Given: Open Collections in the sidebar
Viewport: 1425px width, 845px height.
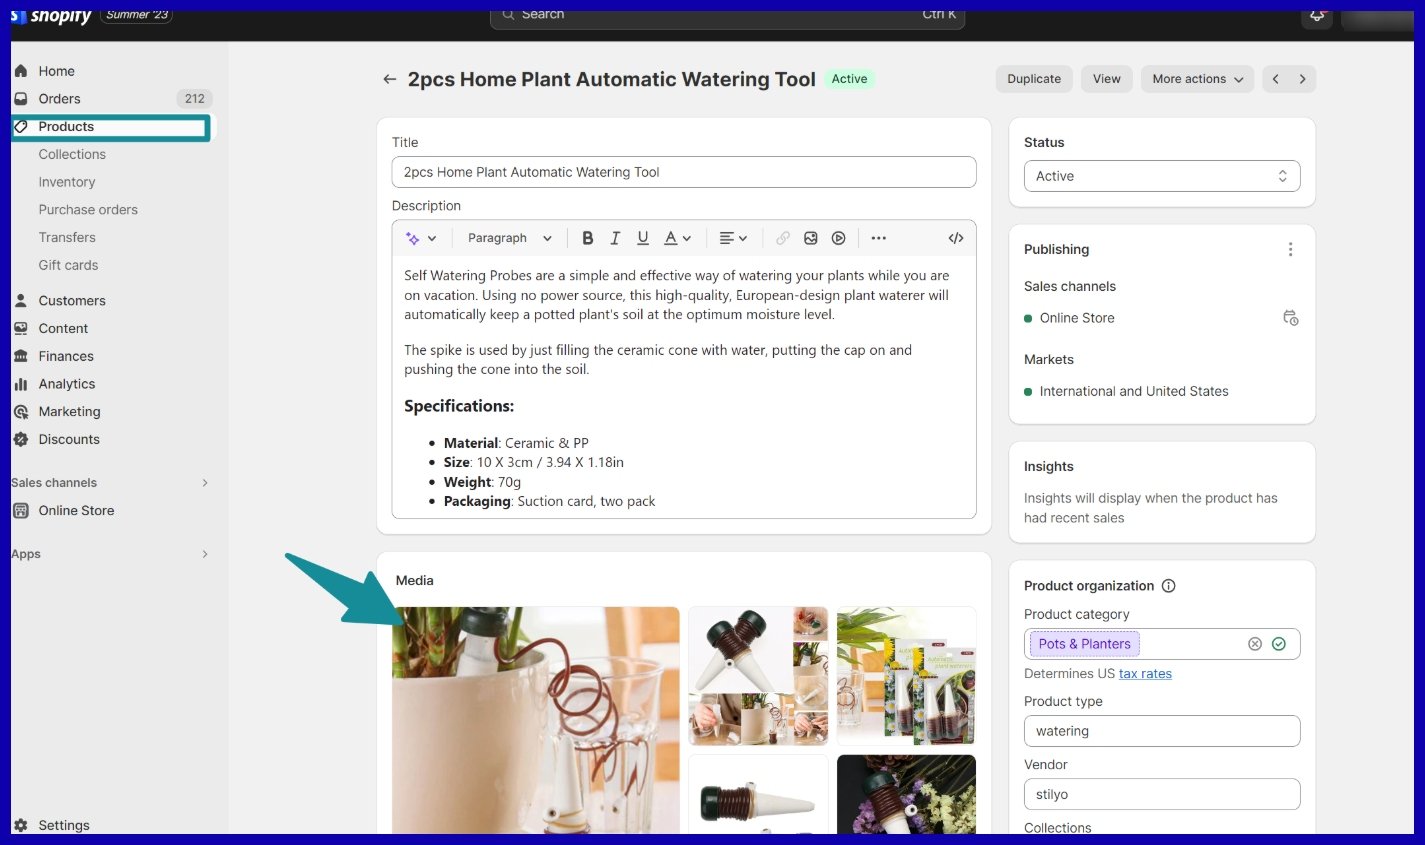Looking at the screenshot, I should point(72,154).
